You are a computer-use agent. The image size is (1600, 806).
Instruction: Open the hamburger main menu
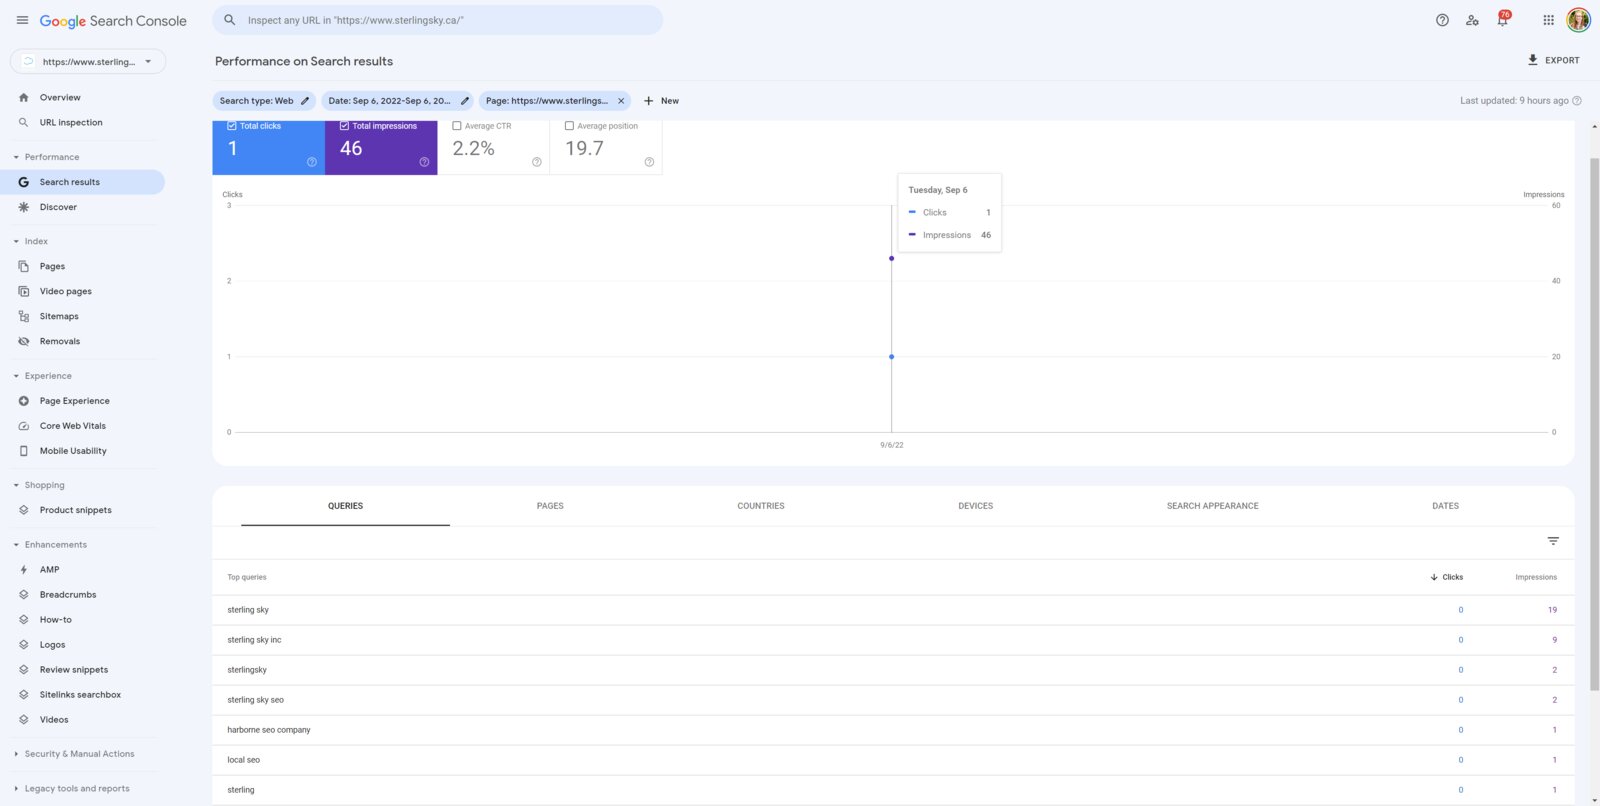click(22, 20)
